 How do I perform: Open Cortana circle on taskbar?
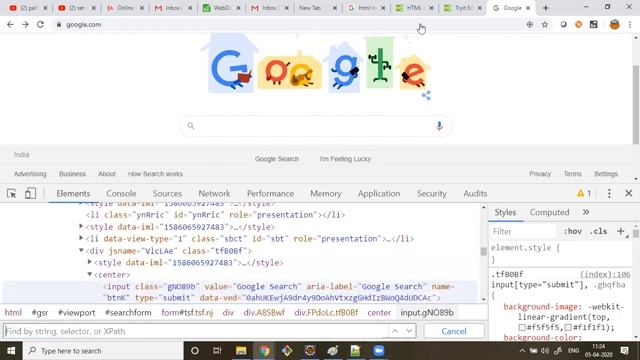[x=195, y=351]
